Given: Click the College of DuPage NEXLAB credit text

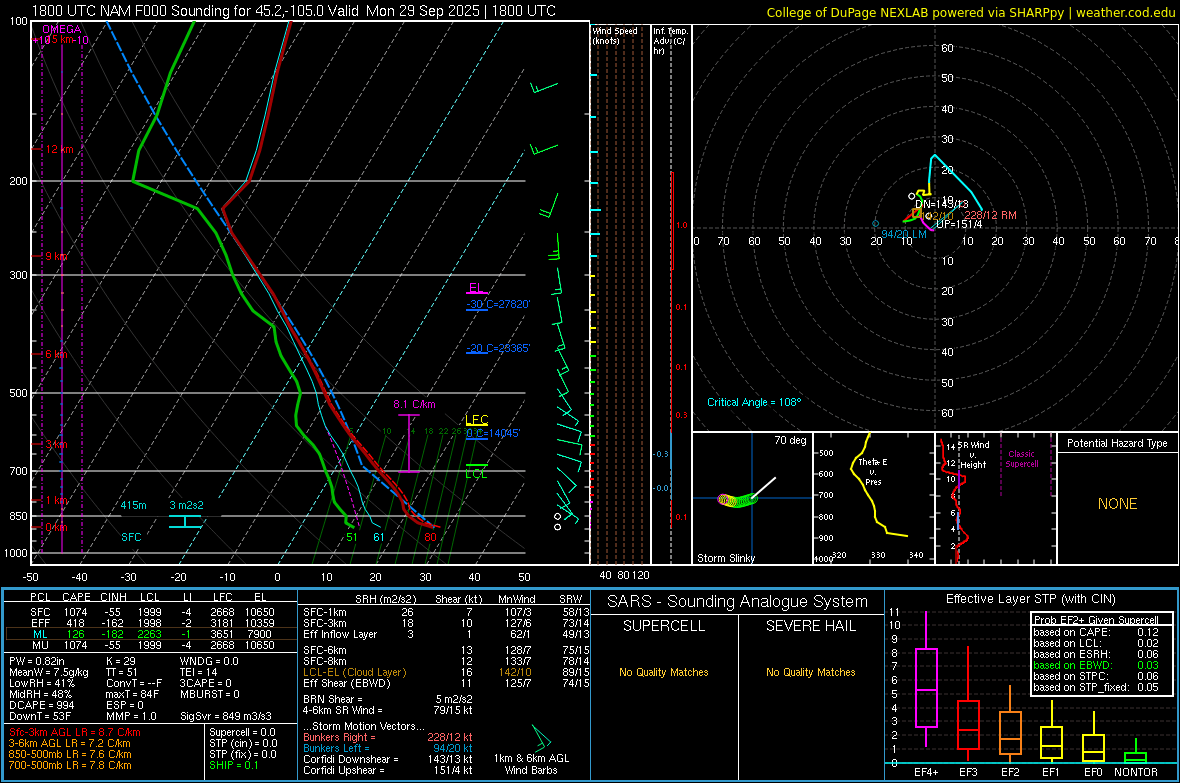Looking at the screenshot, I should (970, 12).
